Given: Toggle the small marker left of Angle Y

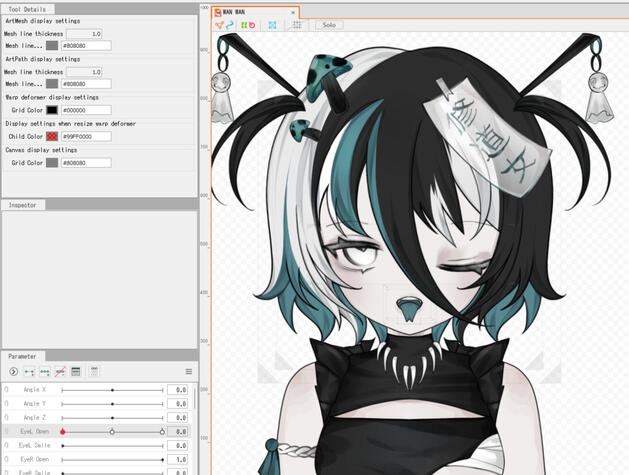Looking at the screenshot, I should [x=6, y=404].
